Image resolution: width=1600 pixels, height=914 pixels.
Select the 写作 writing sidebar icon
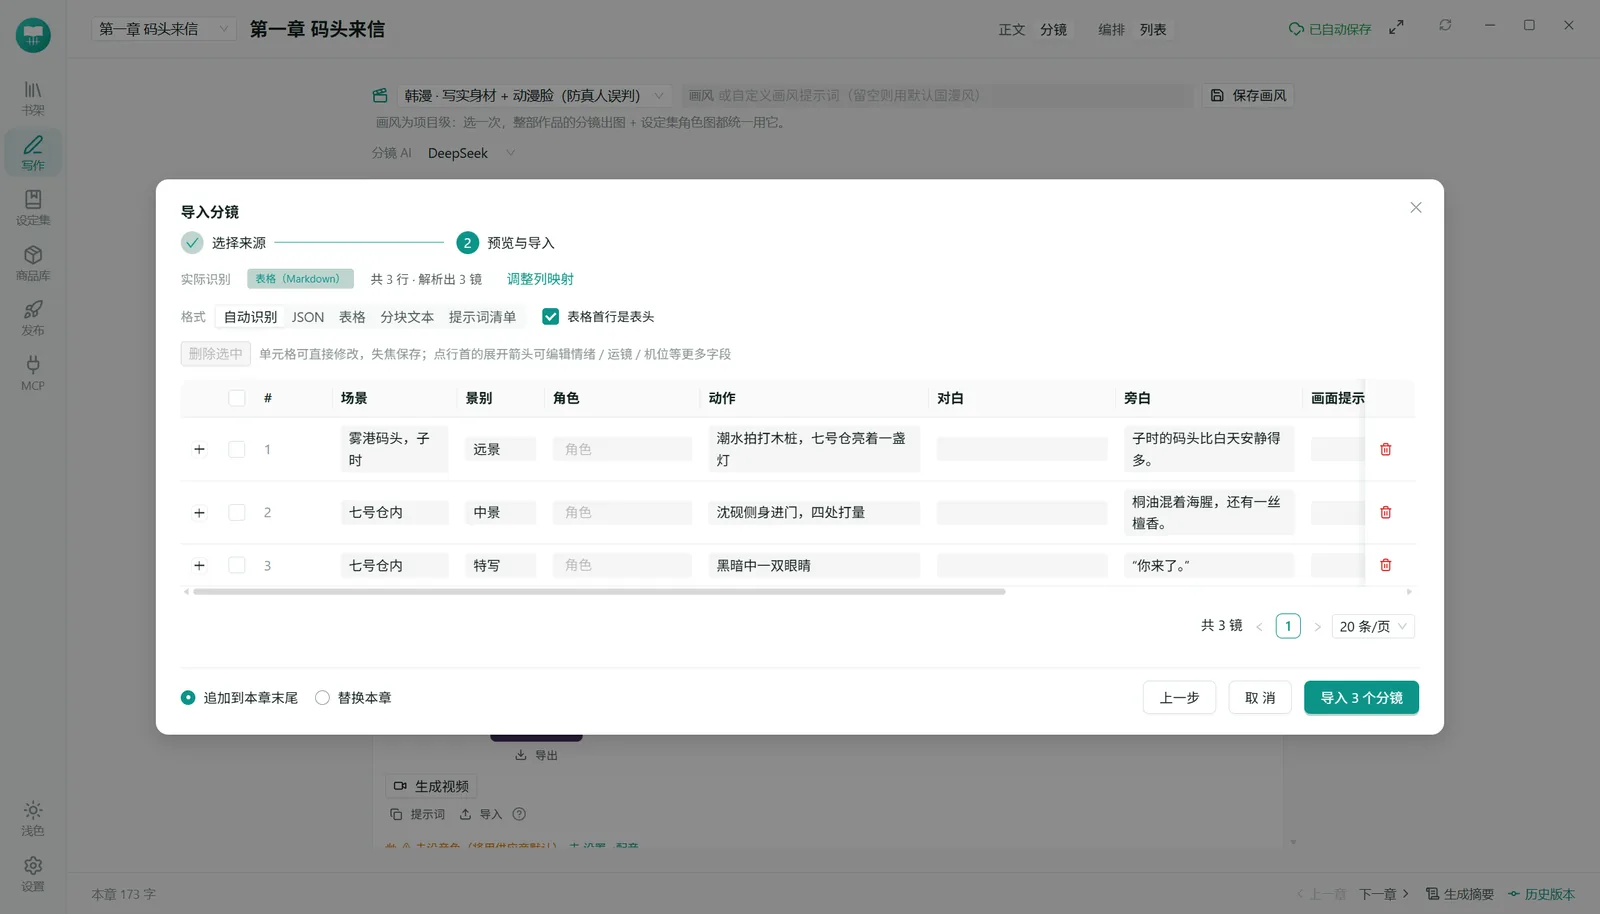pyautogui.click(x=33, y=152)
